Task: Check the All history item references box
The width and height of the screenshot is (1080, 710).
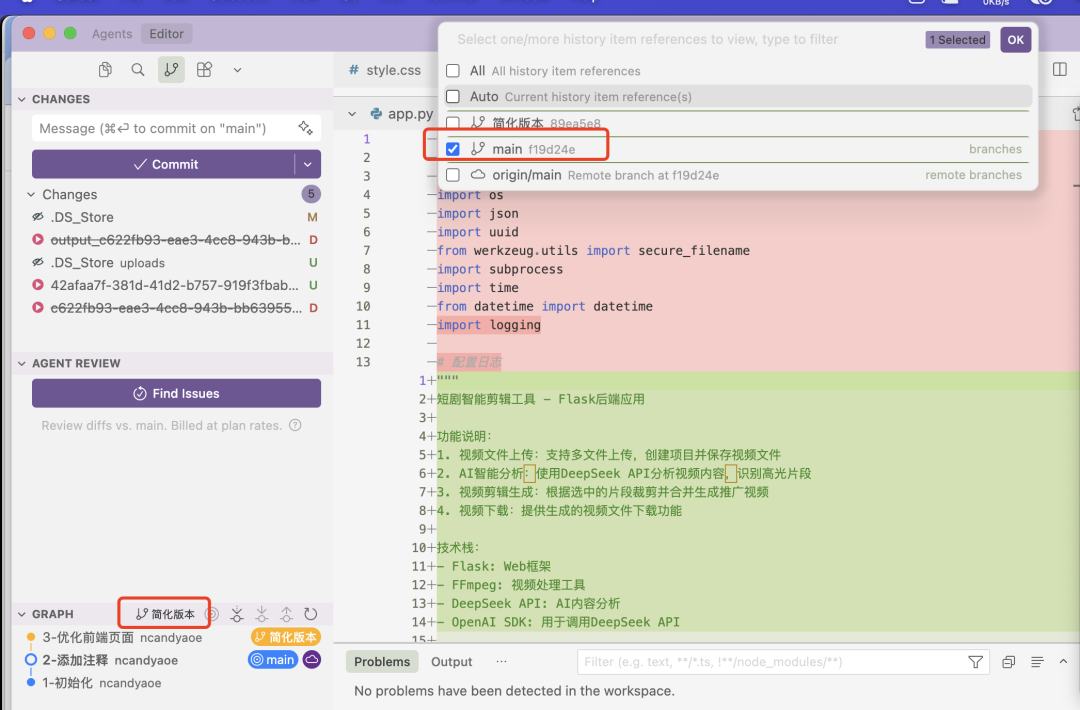Action: point(453,71)
